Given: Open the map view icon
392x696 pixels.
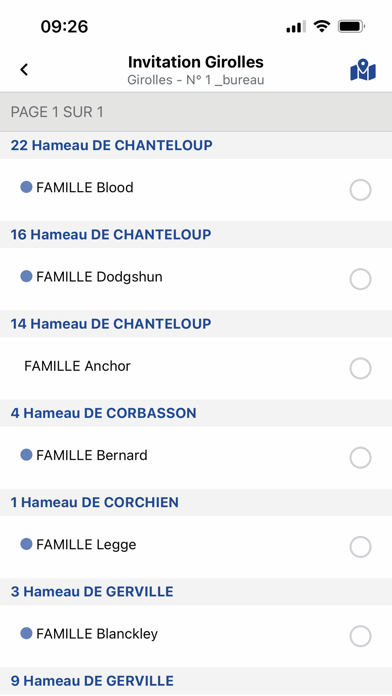Looking at the screenshot, I should (x=363, y=70).
